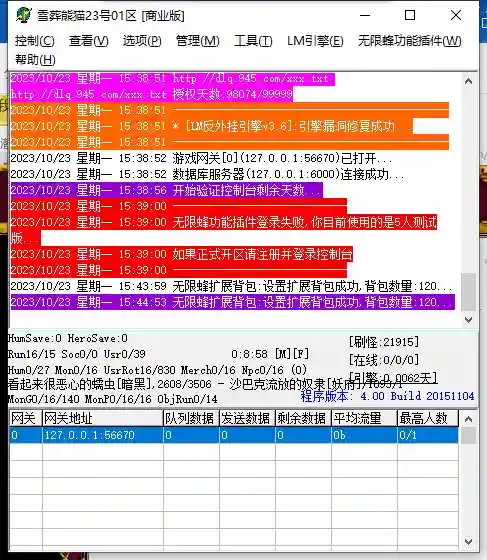Click the [在线:0/0/0] status text

pos(383,360)
